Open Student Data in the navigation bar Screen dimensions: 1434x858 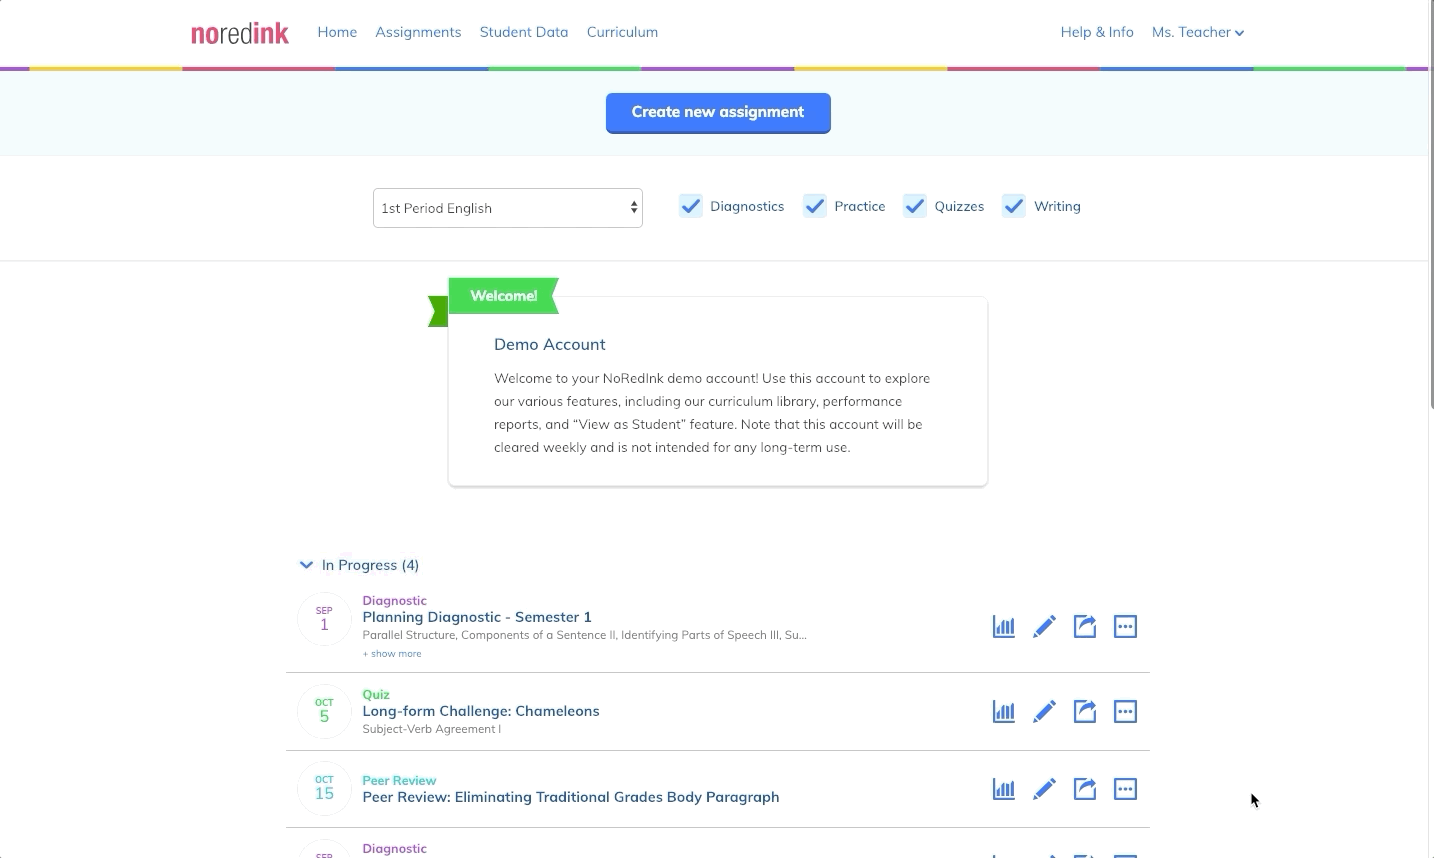click(524, 32)
